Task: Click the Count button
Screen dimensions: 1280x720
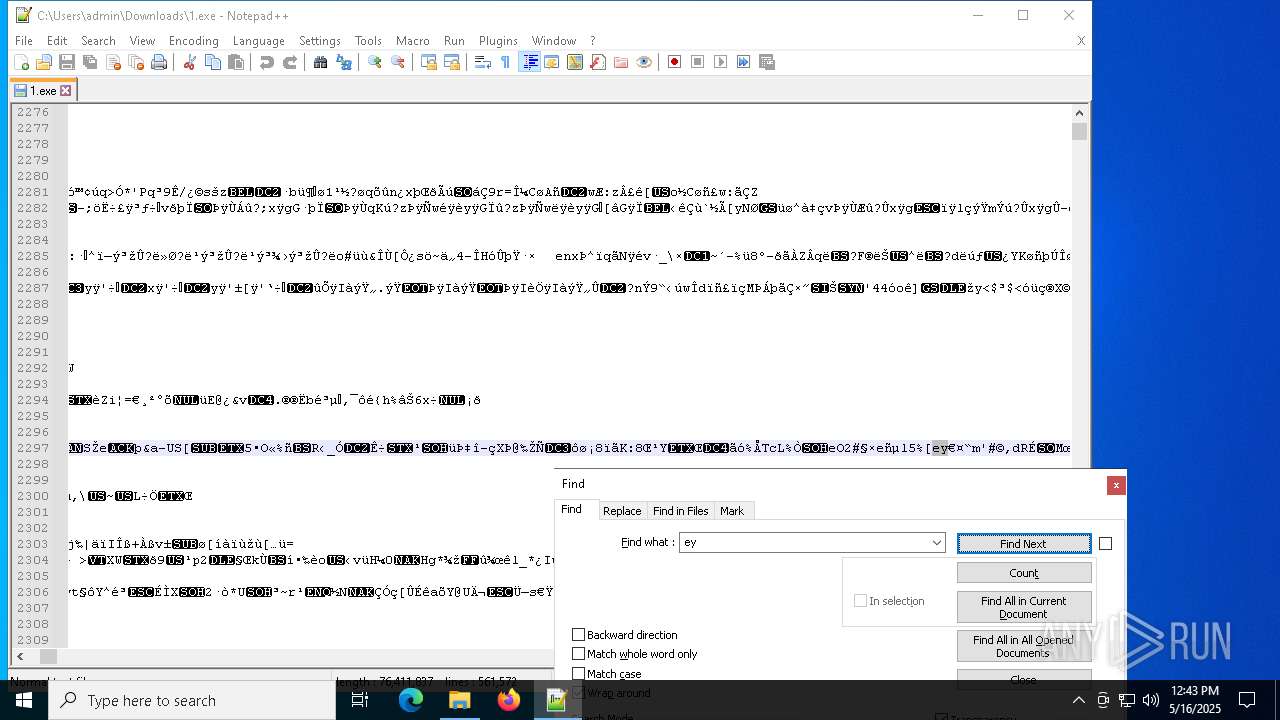Action: (x=1023, y=573)
